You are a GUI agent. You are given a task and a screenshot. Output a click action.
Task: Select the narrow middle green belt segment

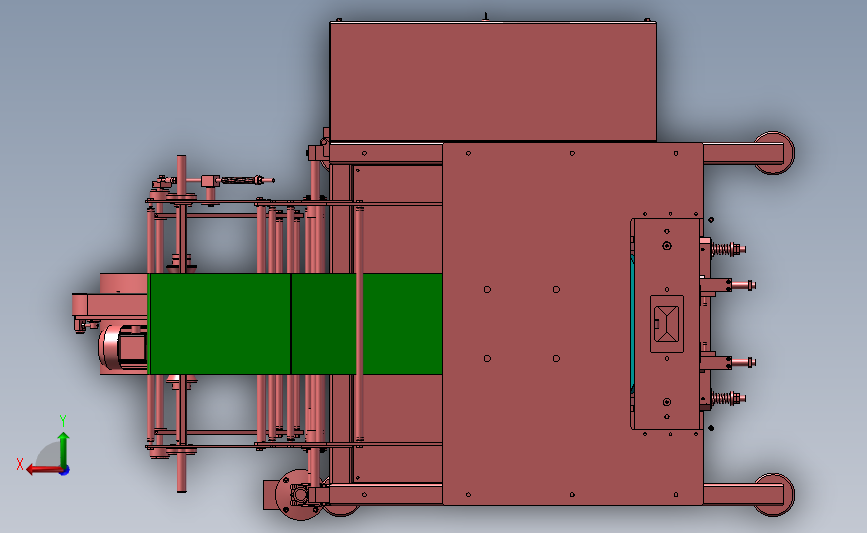[323, 324]
